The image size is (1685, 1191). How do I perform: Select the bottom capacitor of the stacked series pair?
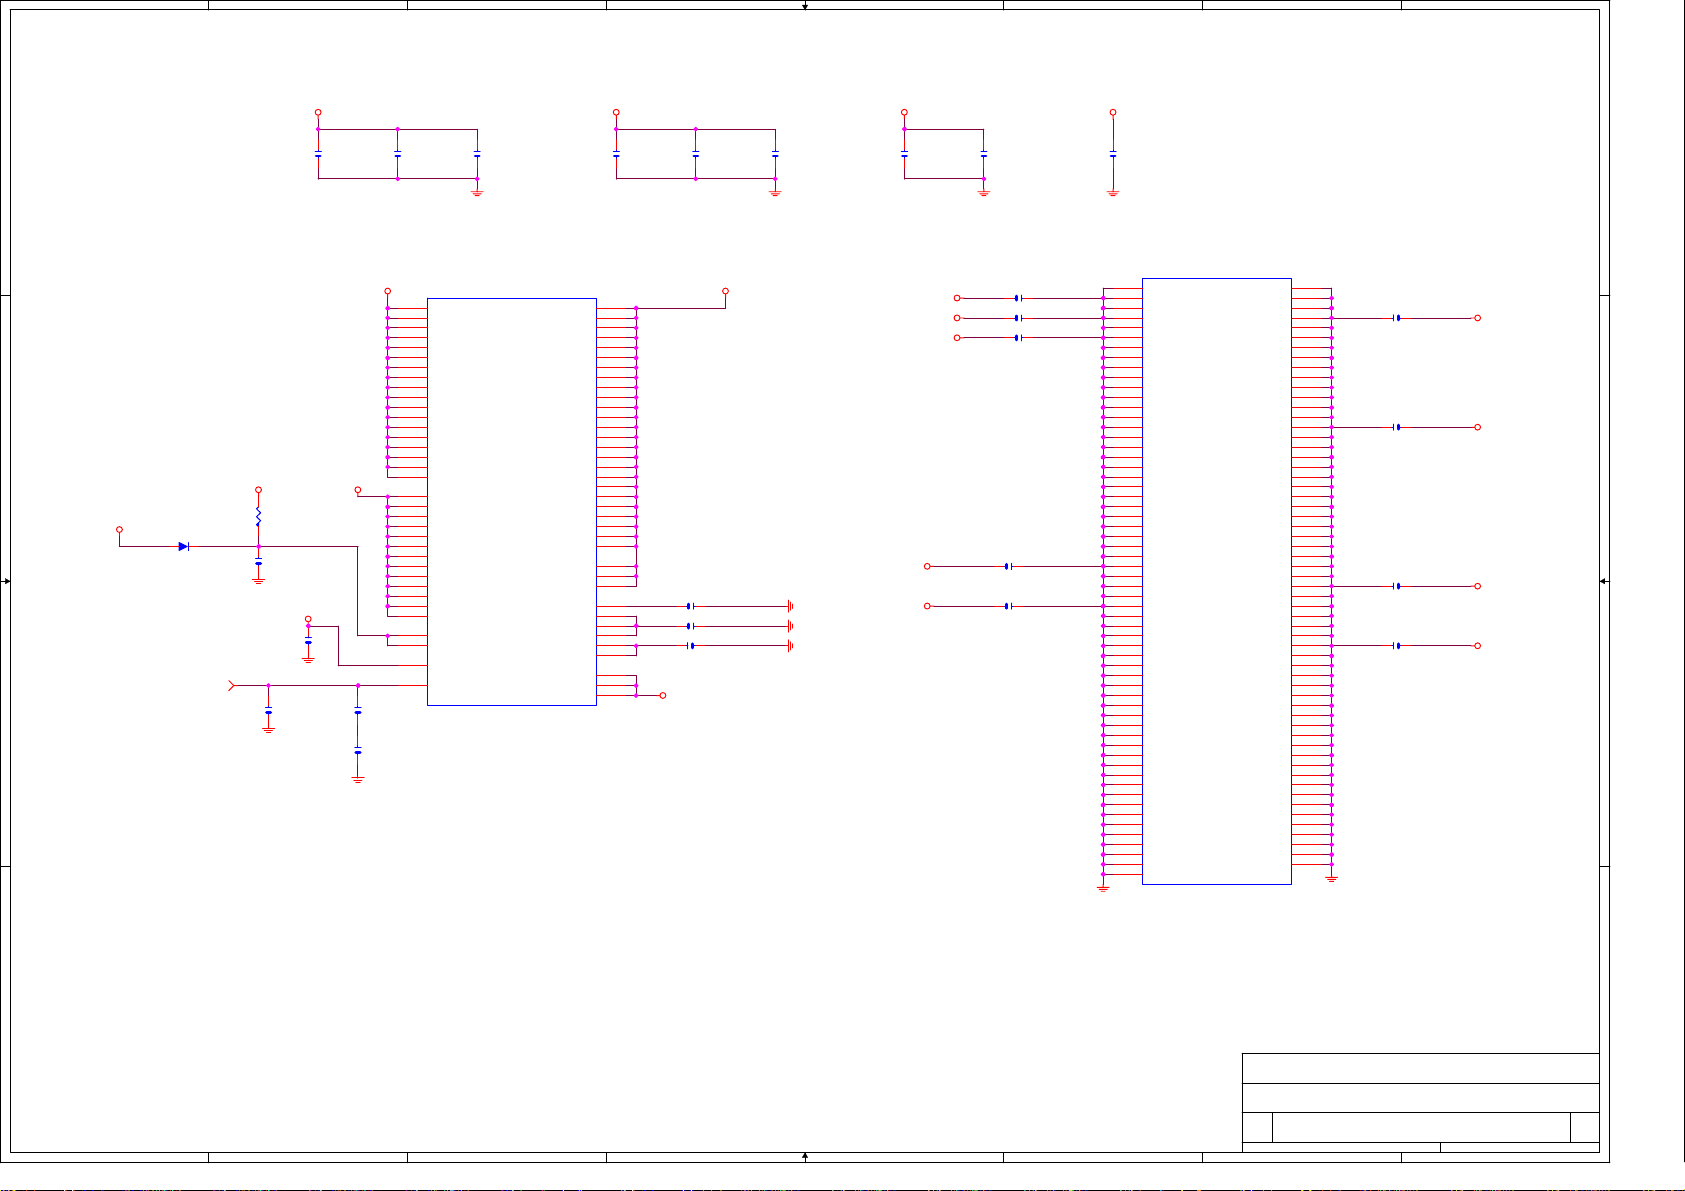point(357,752)
